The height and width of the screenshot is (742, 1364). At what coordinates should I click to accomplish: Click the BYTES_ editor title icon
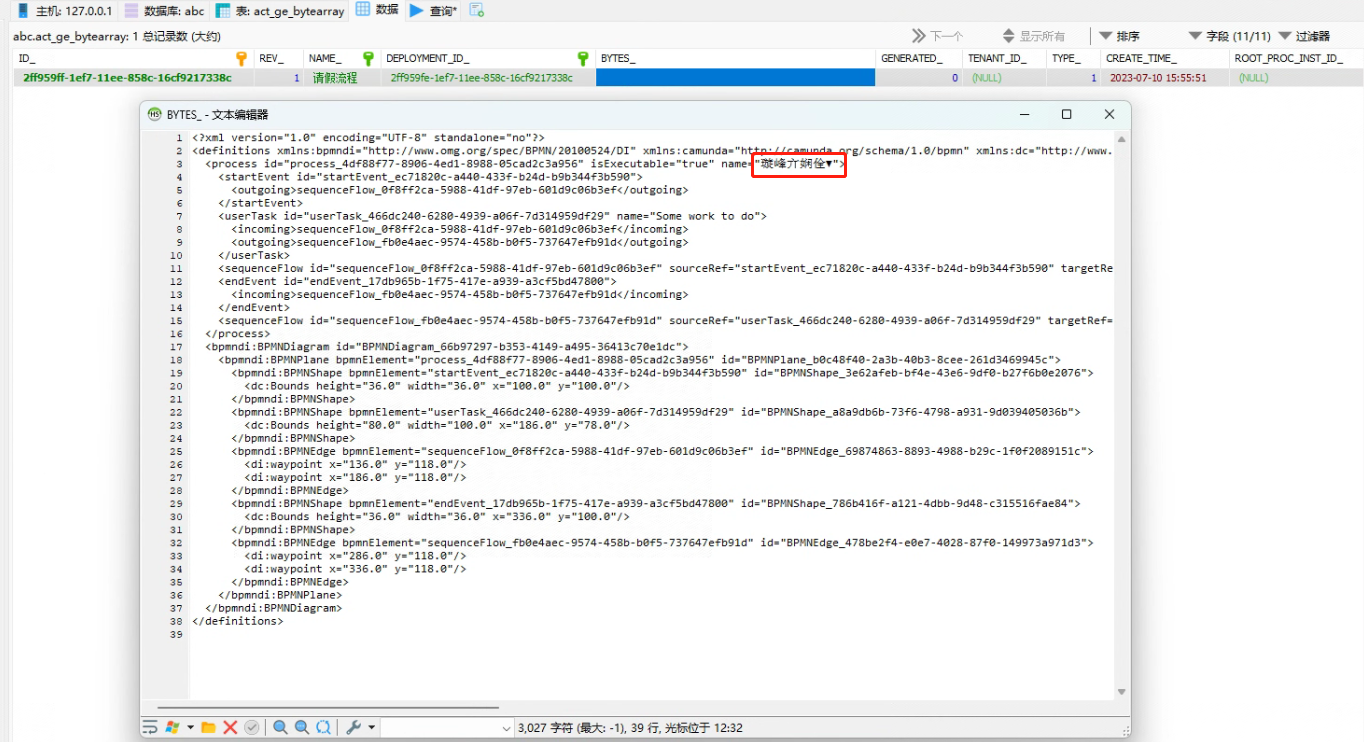point(154,114)
